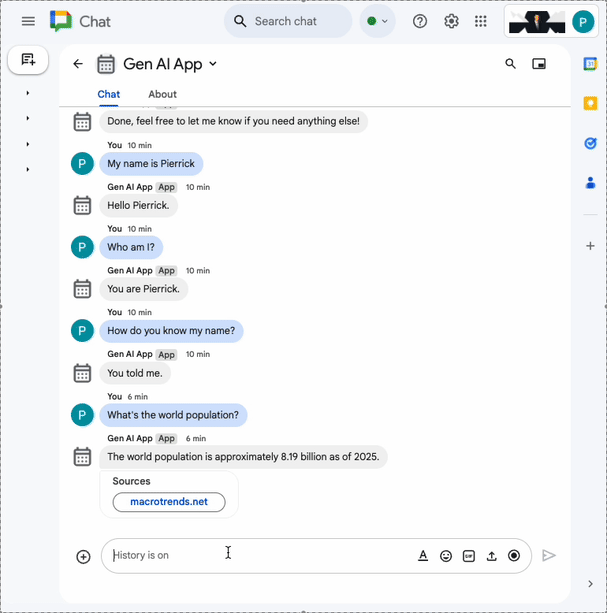The height and width of the screenshot is (613, 607).
Task: Open text formatting options icon
Action: (x=423, y=556)
